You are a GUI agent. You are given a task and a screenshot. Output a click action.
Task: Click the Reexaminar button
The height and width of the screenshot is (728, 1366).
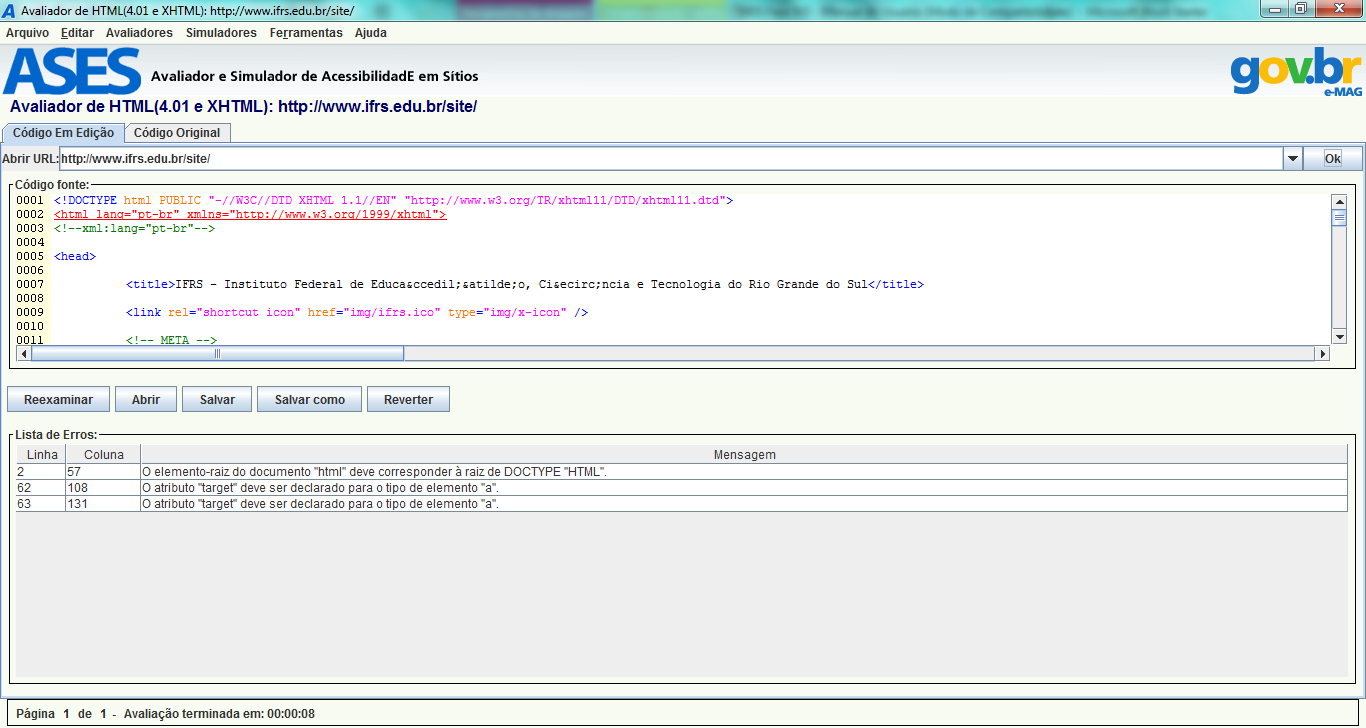pyautogui.click(x=58, y=399)
